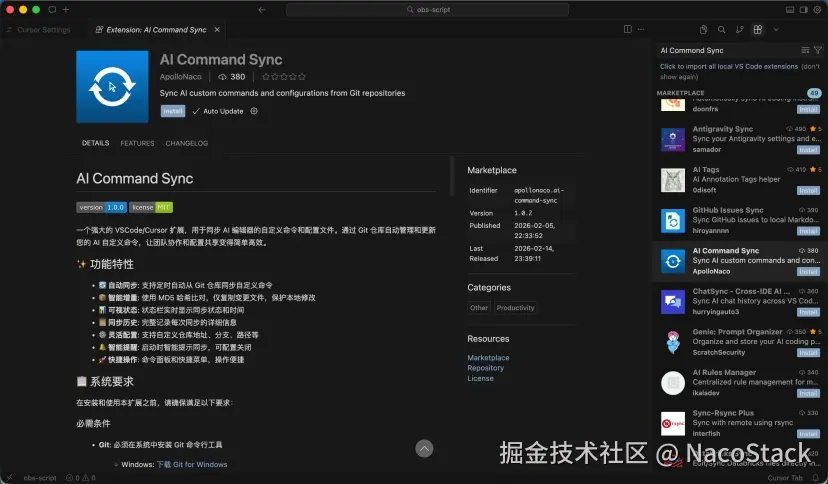Open GitHub Issues Sync in list
This screenshot has width=828, height=484.
point(739,220)
